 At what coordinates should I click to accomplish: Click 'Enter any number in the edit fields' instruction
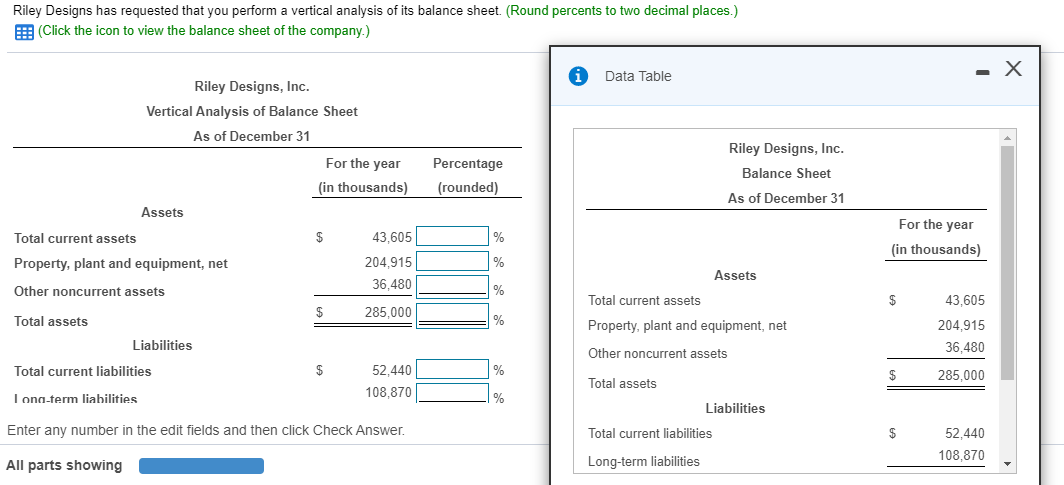(x=206, y=430)
